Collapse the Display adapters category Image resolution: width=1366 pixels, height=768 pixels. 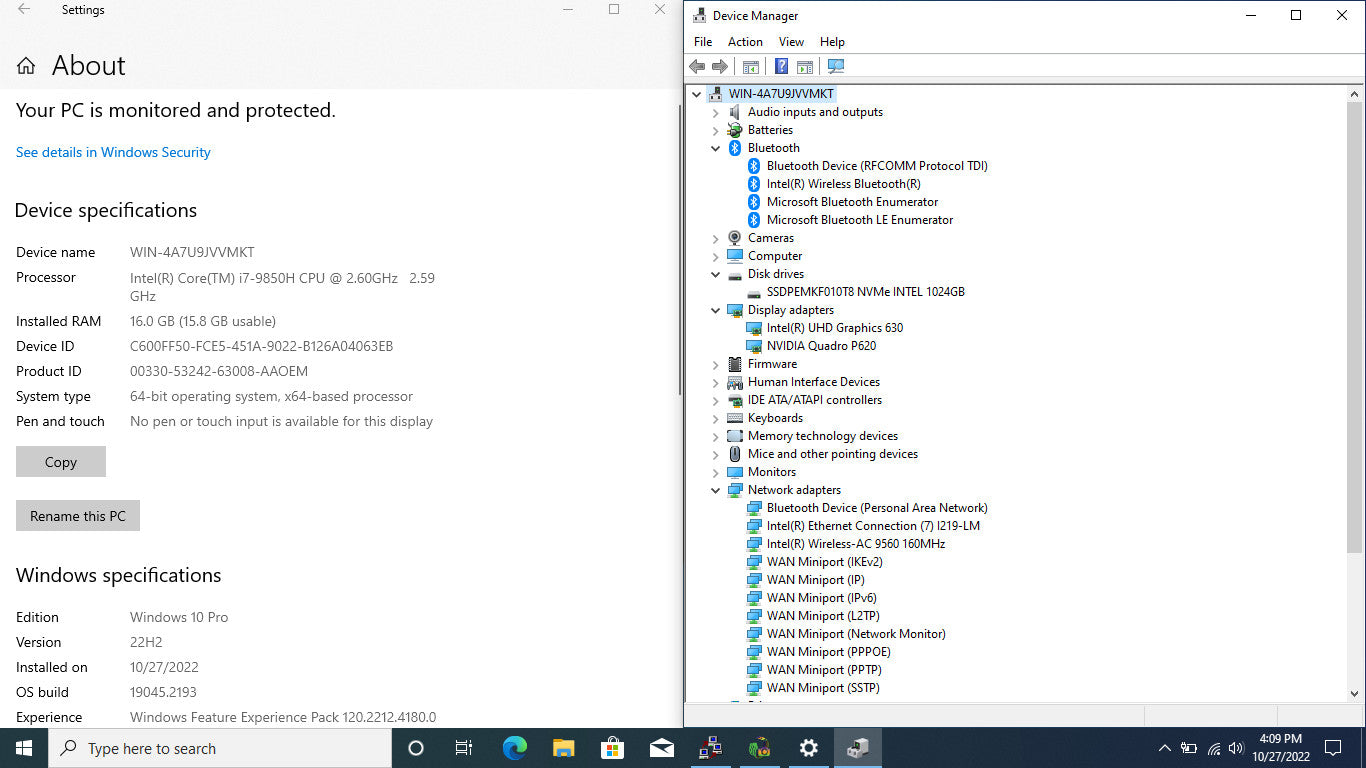click(x=716, y=310)
